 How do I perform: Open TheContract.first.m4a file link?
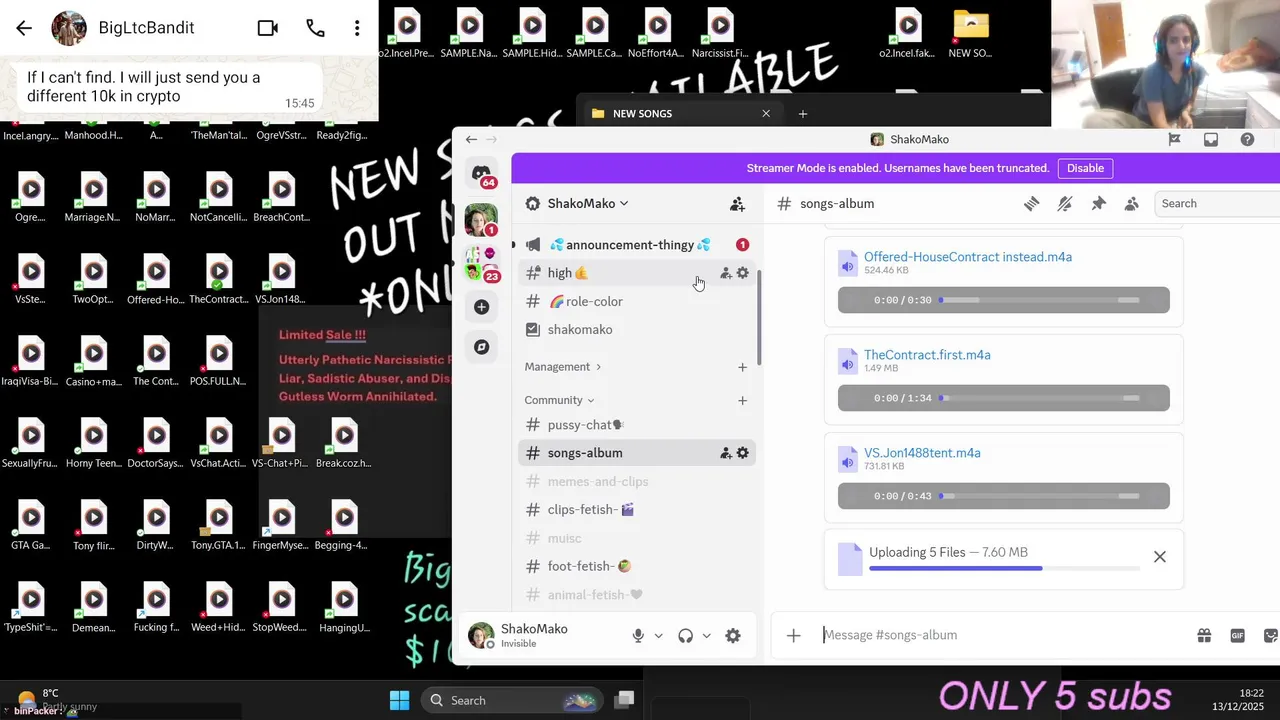tap(927, 355)
